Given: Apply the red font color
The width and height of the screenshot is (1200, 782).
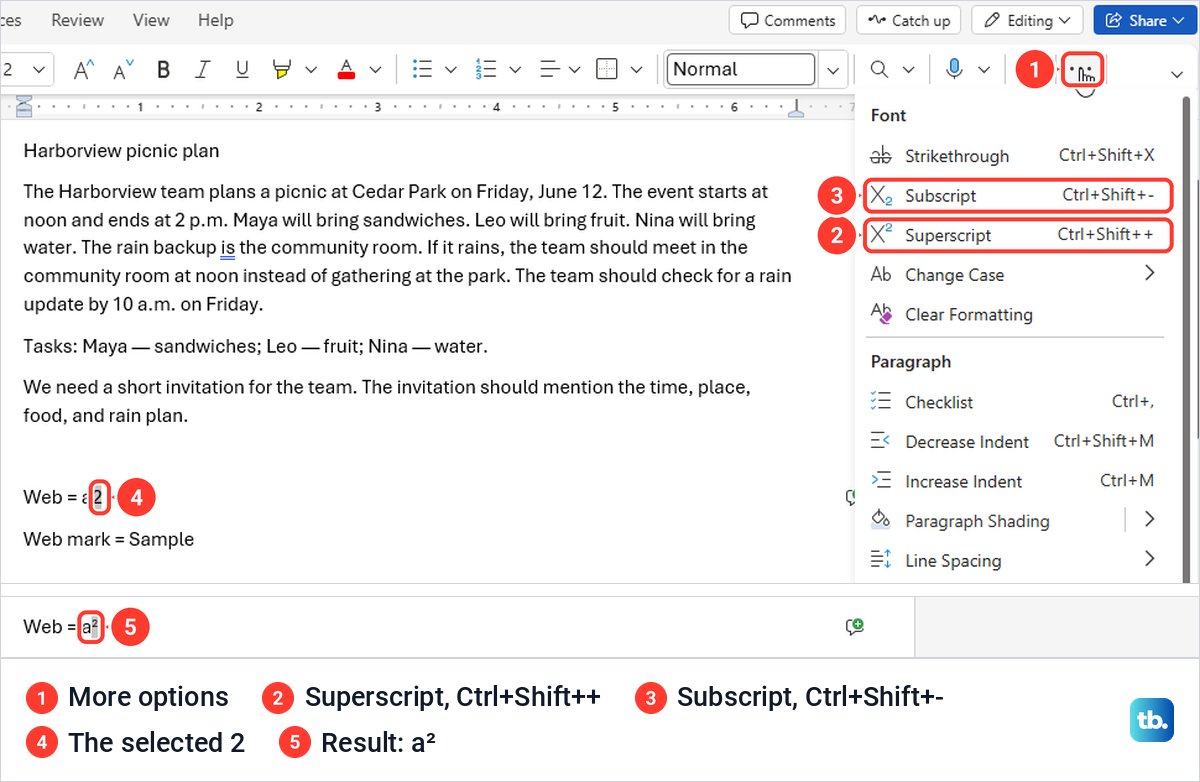Looking at the screenshot, I should point(347,69).
